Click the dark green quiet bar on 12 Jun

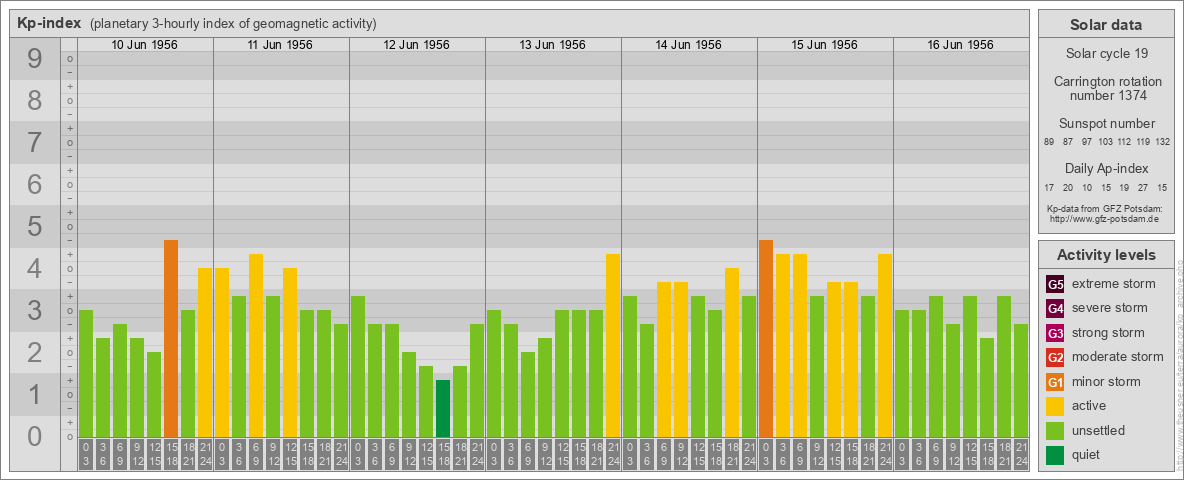[443, 408]
